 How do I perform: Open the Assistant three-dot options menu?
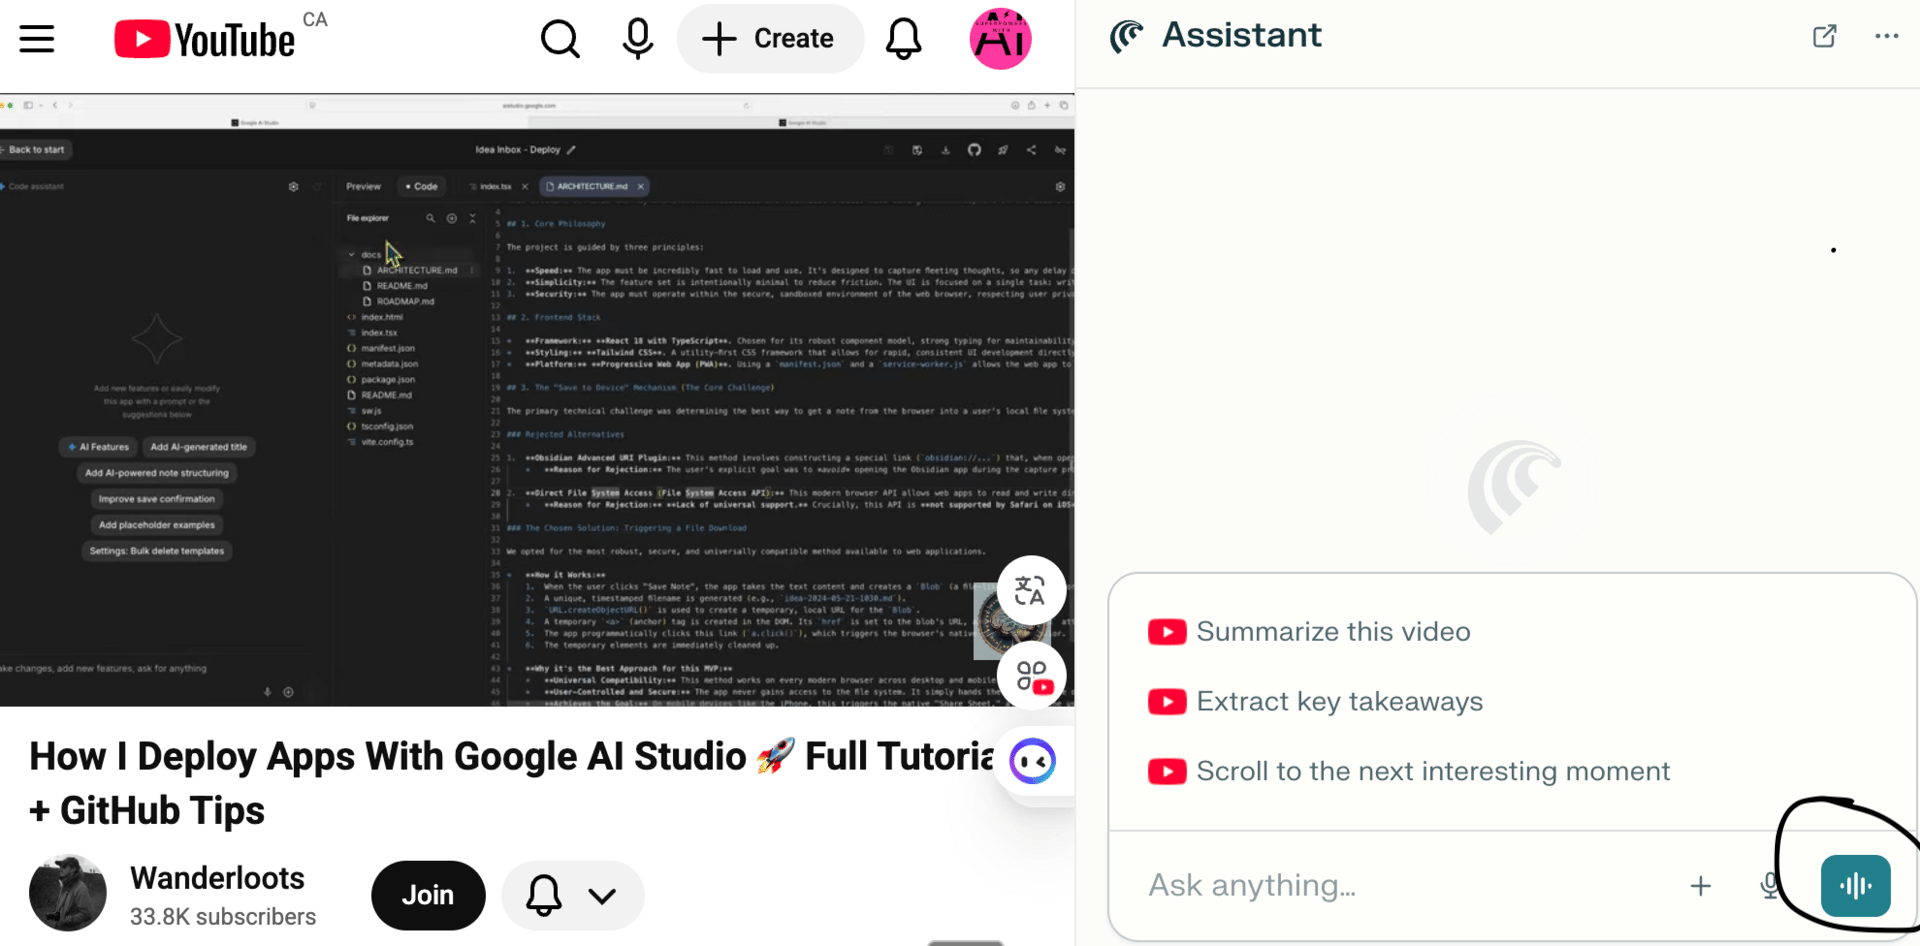[1886, 36]
